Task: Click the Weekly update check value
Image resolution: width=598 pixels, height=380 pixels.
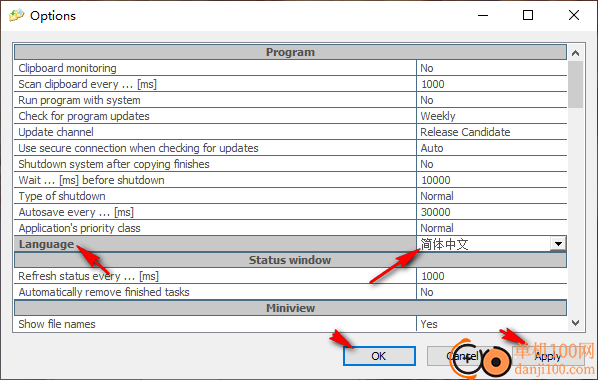Action: pos(492,116)
